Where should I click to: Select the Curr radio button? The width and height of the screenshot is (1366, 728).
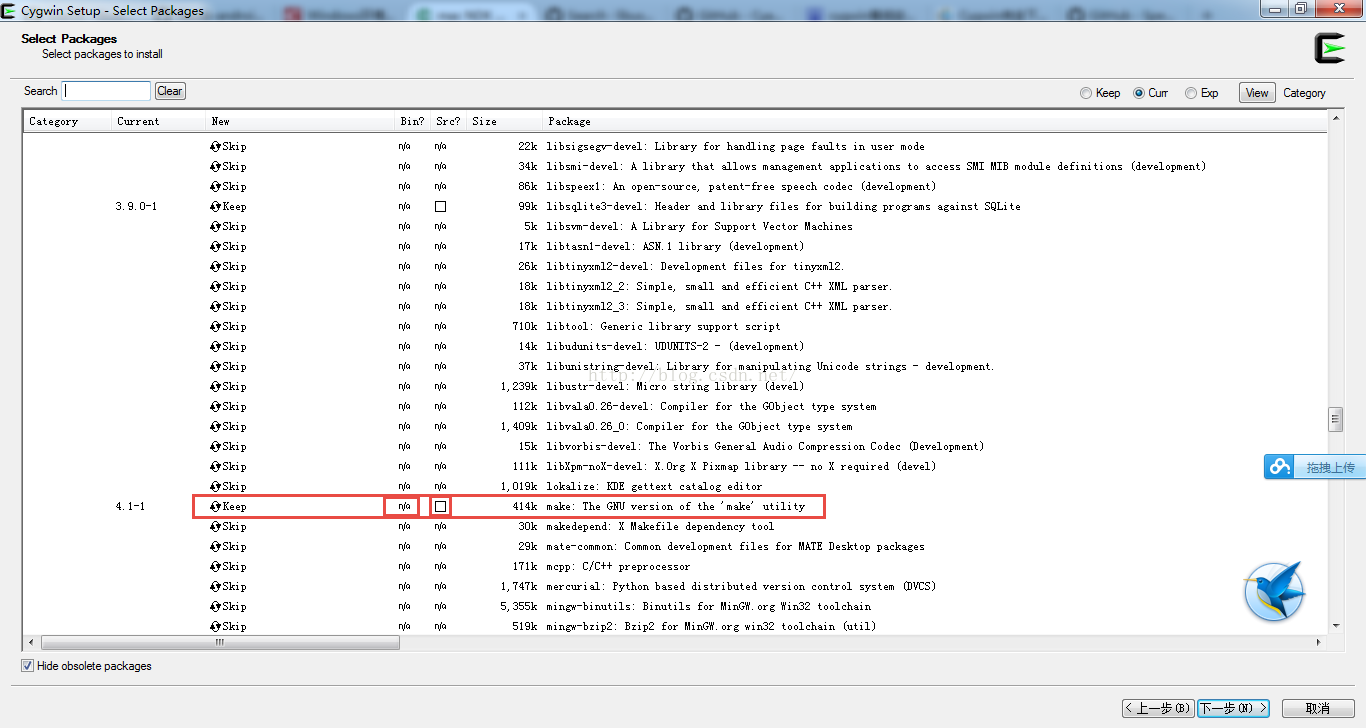pos(1139,93)
